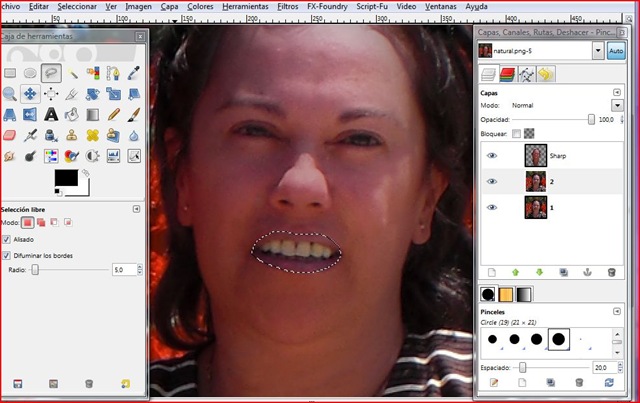
Task: Hide layer 1 via its eye icon
Action: (492, 207)
